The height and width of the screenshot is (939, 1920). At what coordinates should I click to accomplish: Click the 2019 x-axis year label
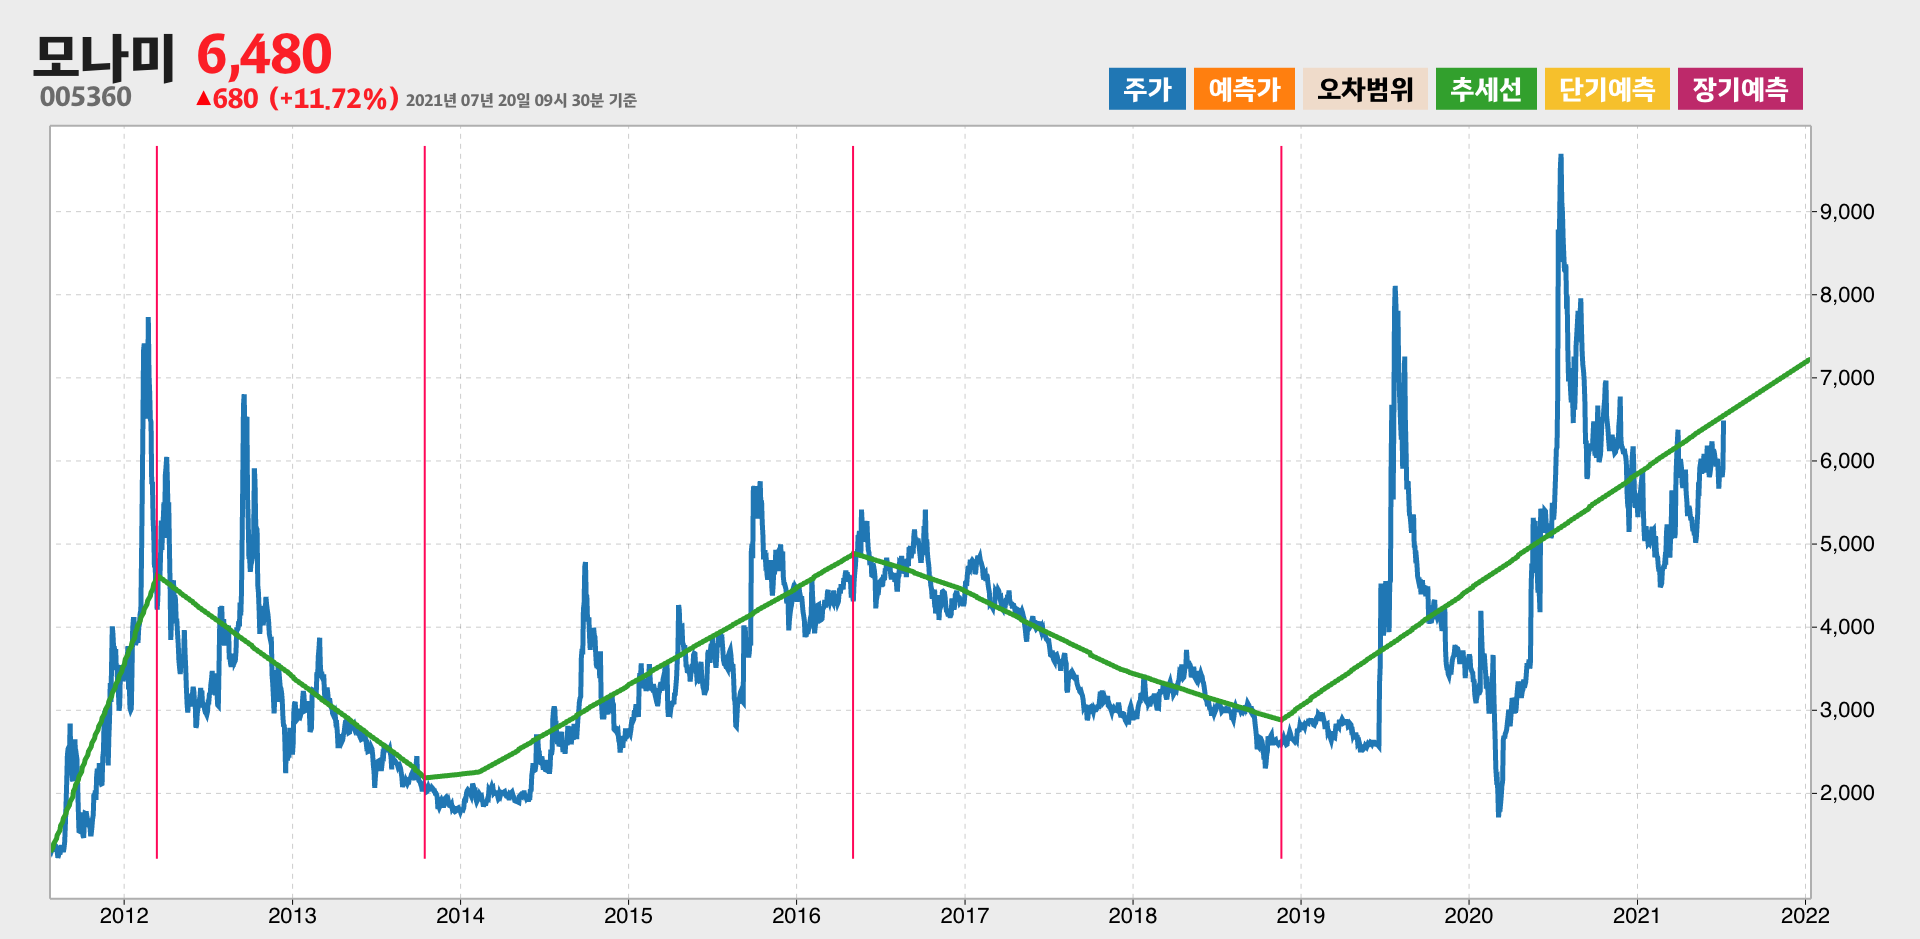[x=1300, y=916]
